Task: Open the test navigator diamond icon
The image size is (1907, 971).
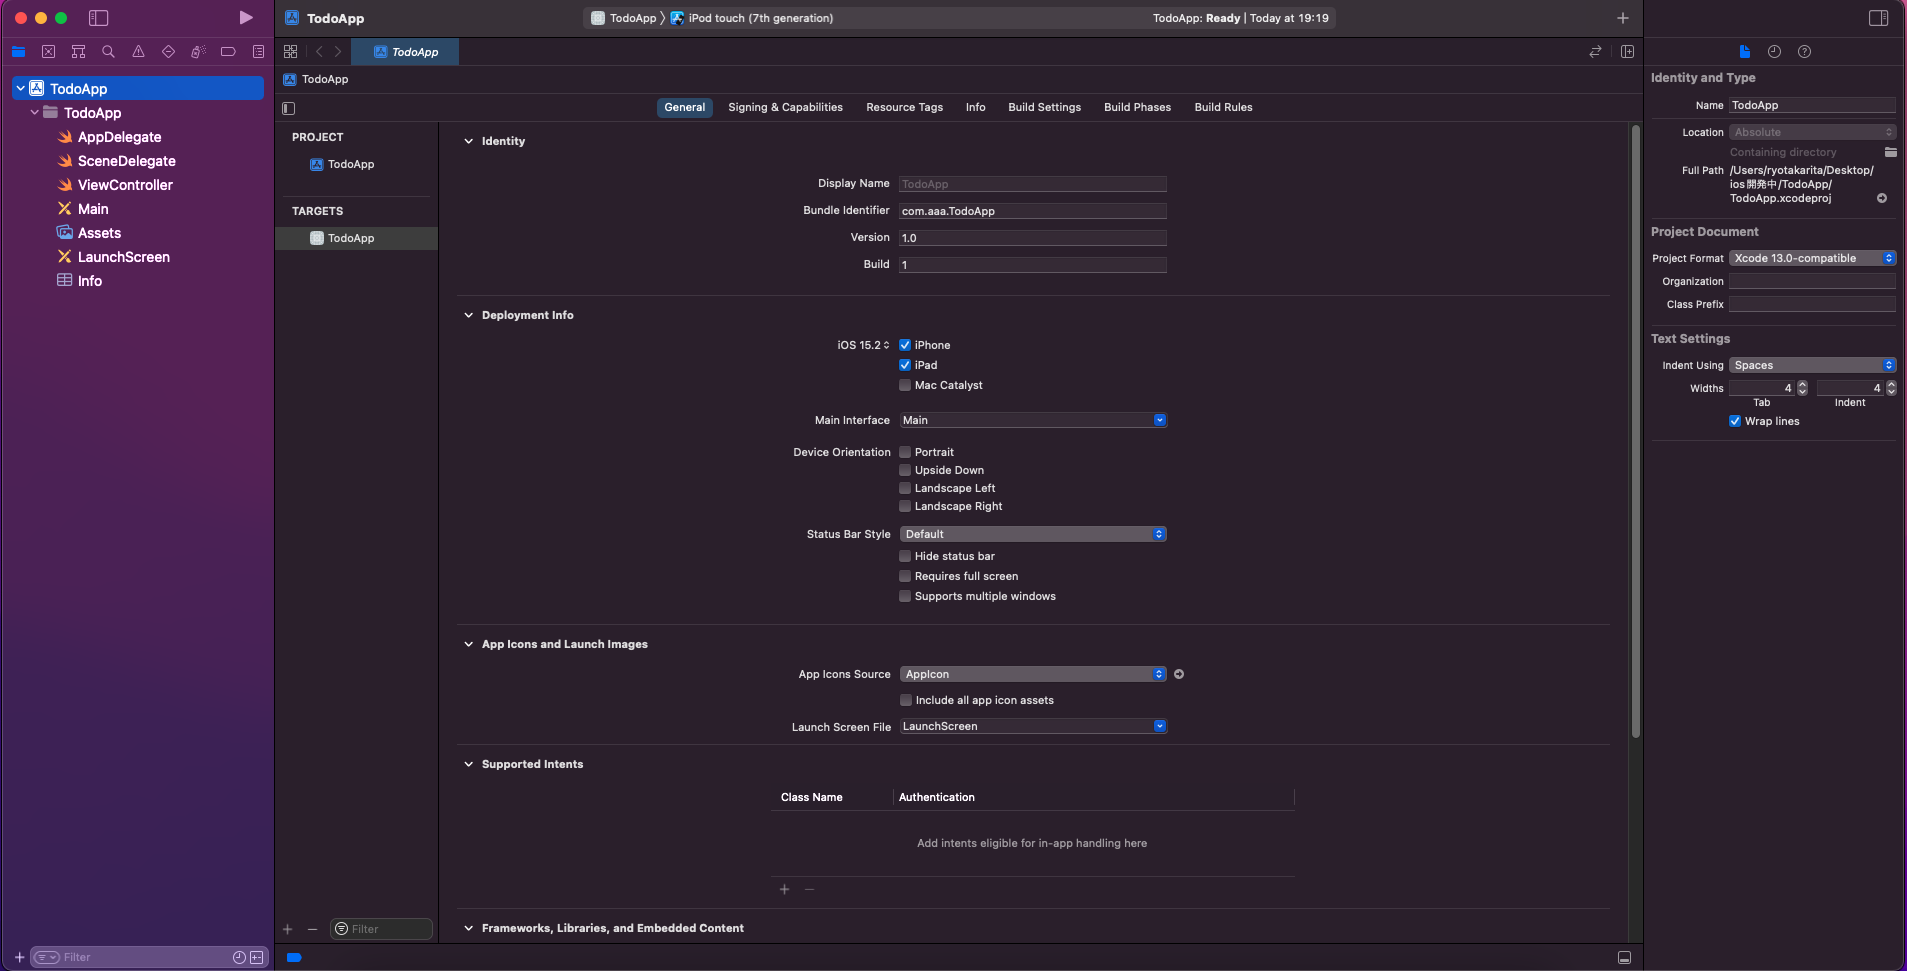Action: [x=168, y=51]
